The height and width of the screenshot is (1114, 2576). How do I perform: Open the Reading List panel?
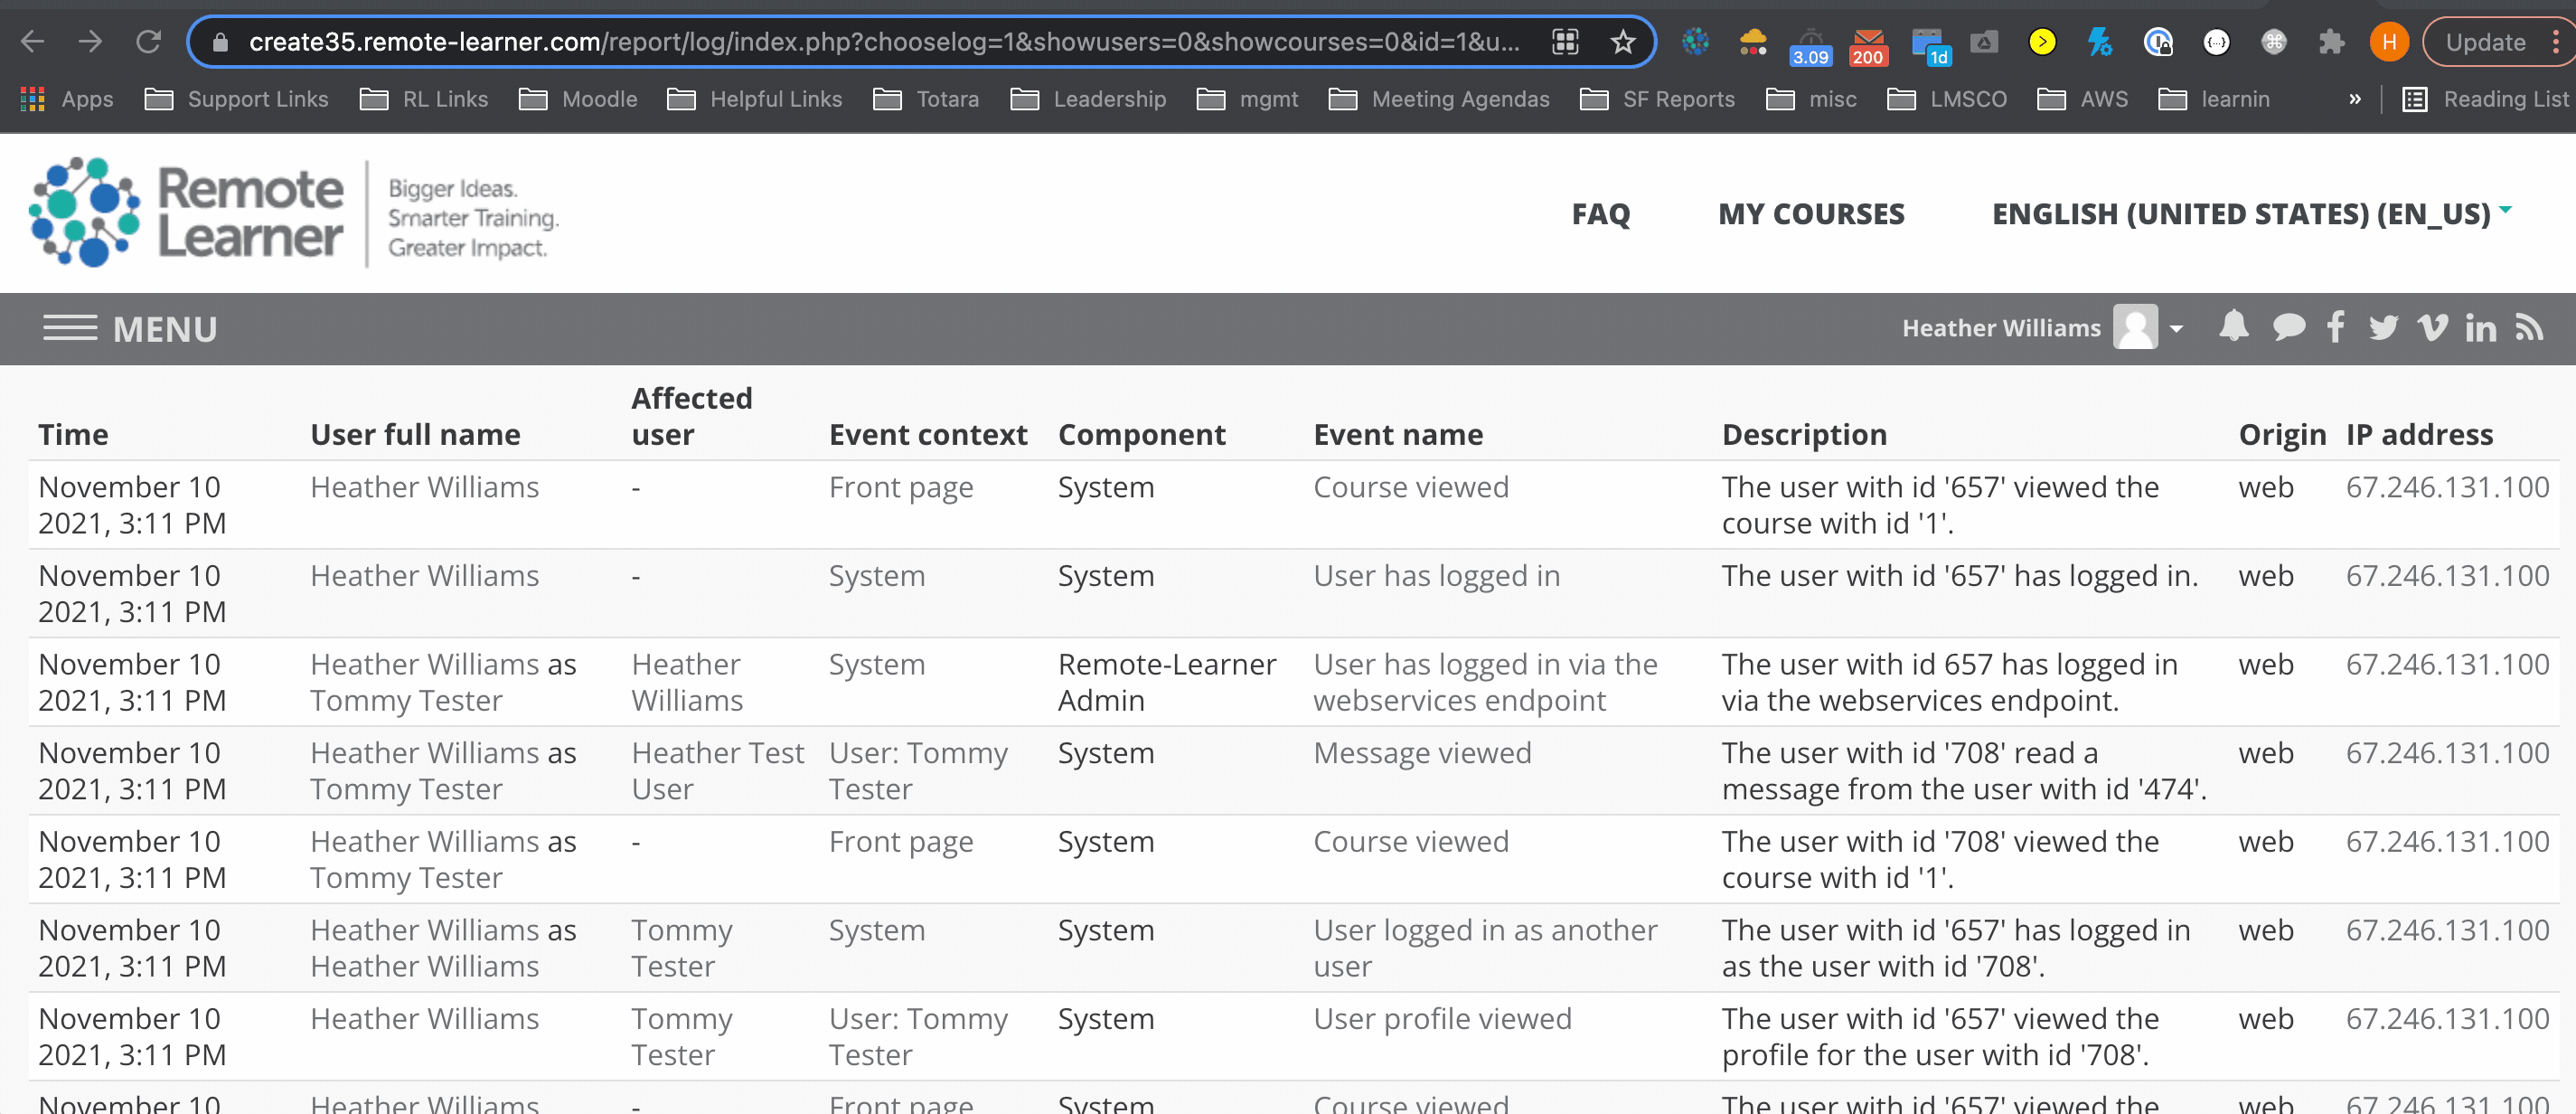[2485, 99]
